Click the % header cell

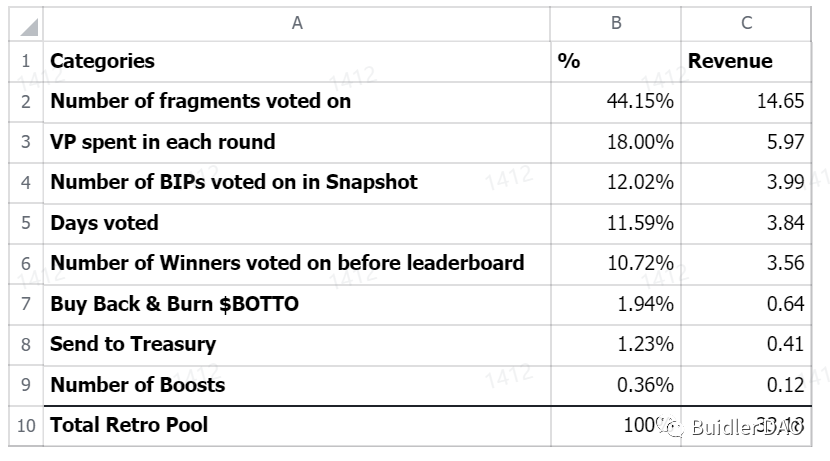(x=616, y=61)
